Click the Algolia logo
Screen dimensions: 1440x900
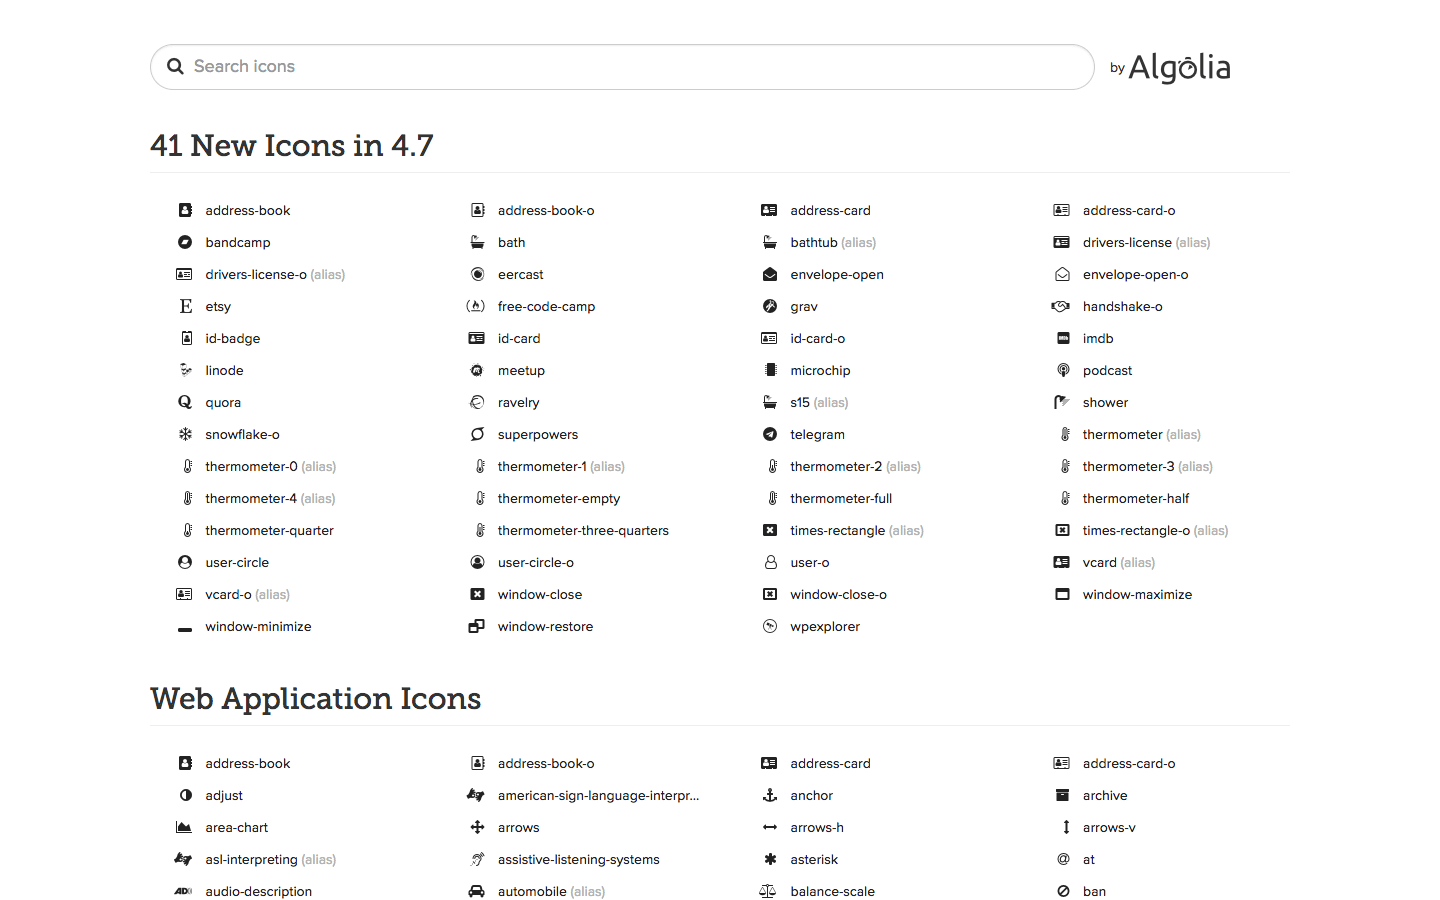[1179, 67]
